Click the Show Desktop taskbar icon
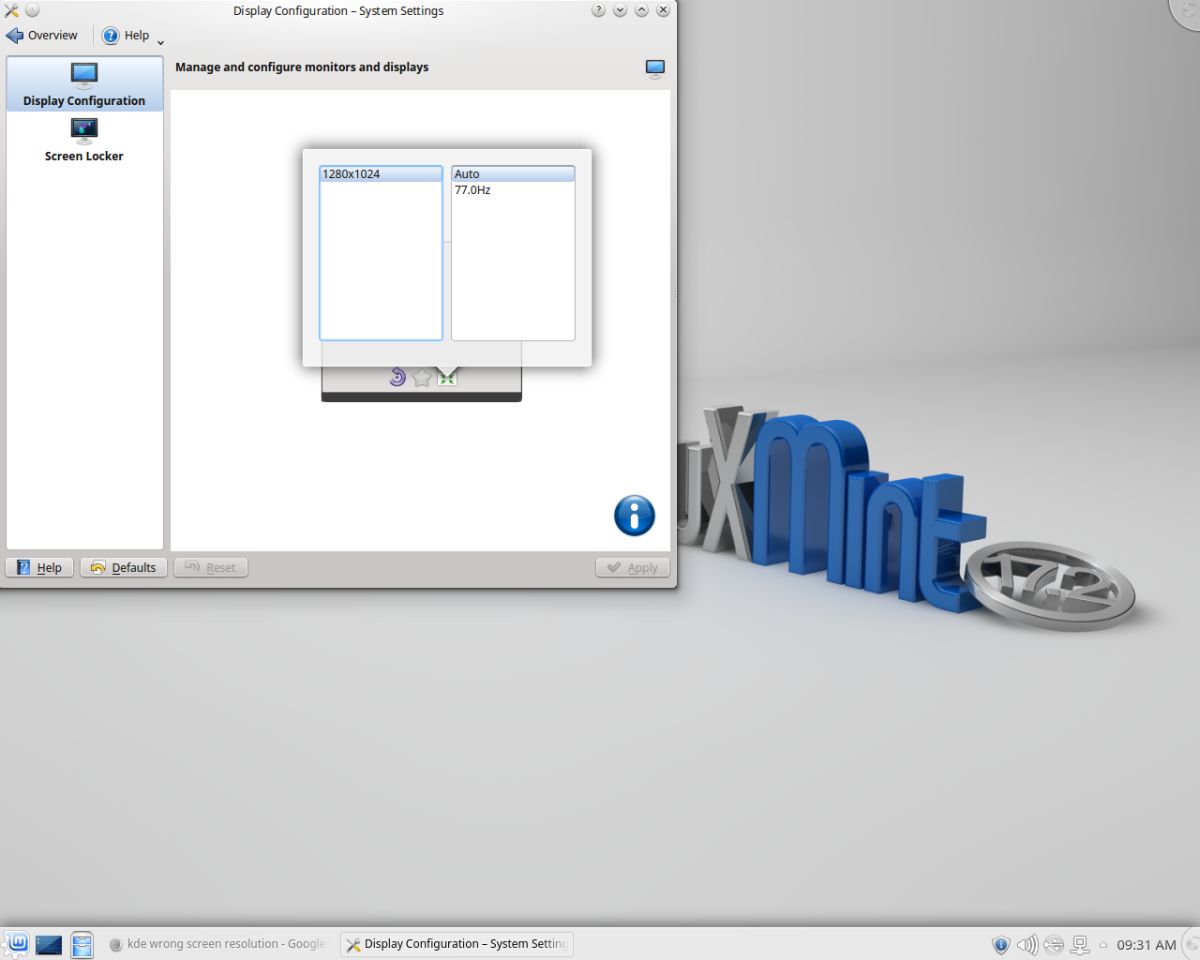This screenshot has width=1200, height=960. [x=49, y=944]
